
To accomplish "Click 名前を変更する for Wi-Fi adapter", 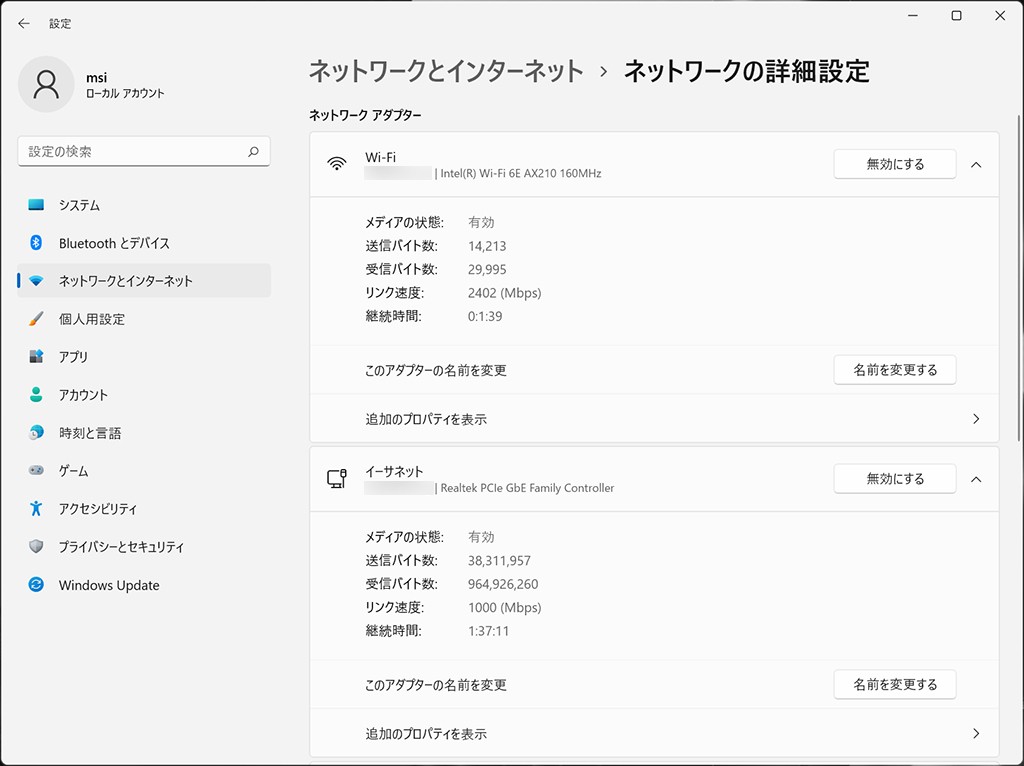I will tap(894, 370).
